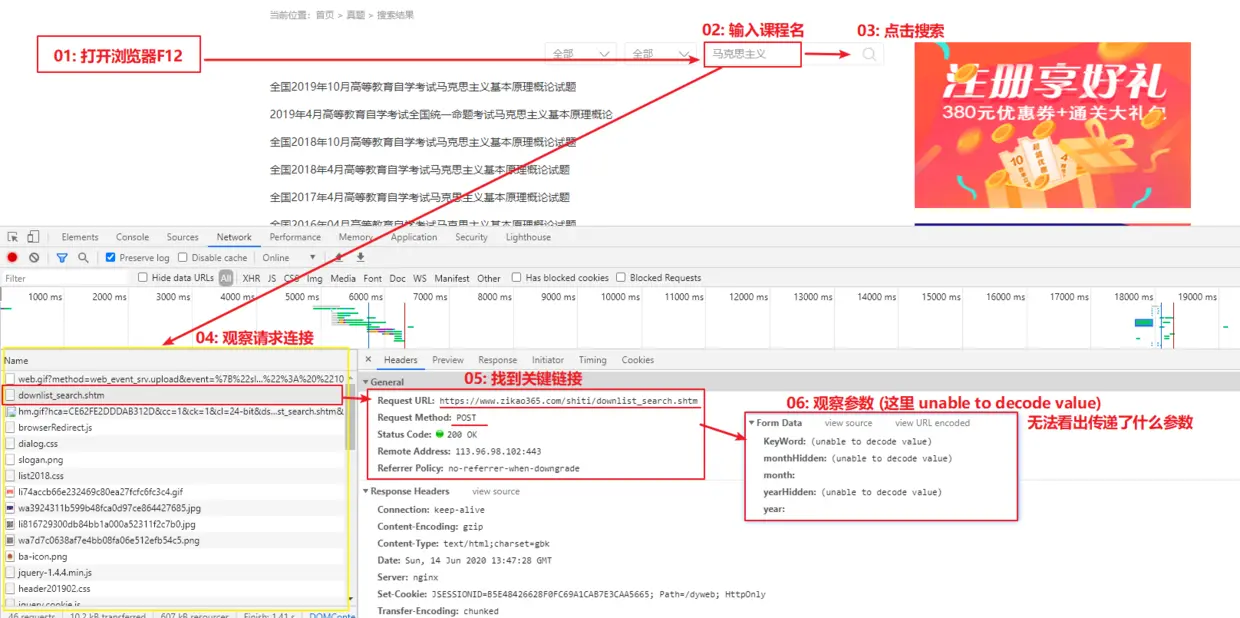The height and width of the screenshot is (618, 1240).
Task: Open the Lighthouse tab
Action: pyautogui.click(x=528, y=237)
